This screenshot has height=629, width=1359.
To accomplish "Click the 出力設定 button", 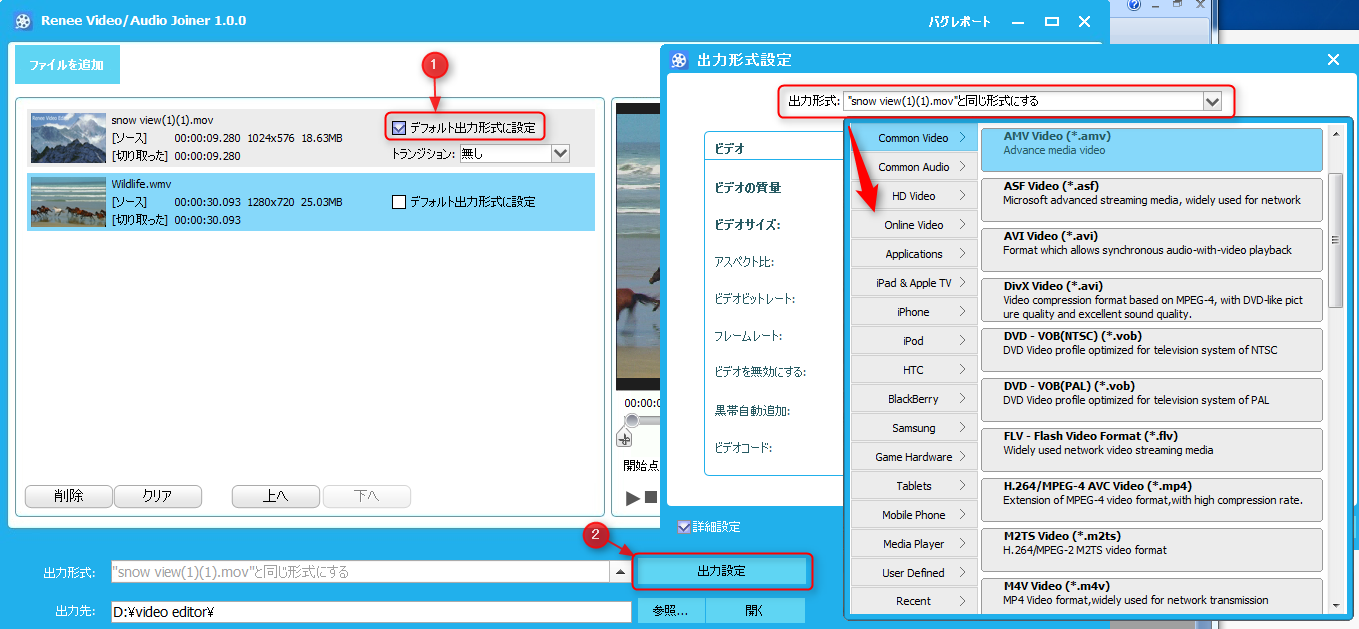I will 721,571.
